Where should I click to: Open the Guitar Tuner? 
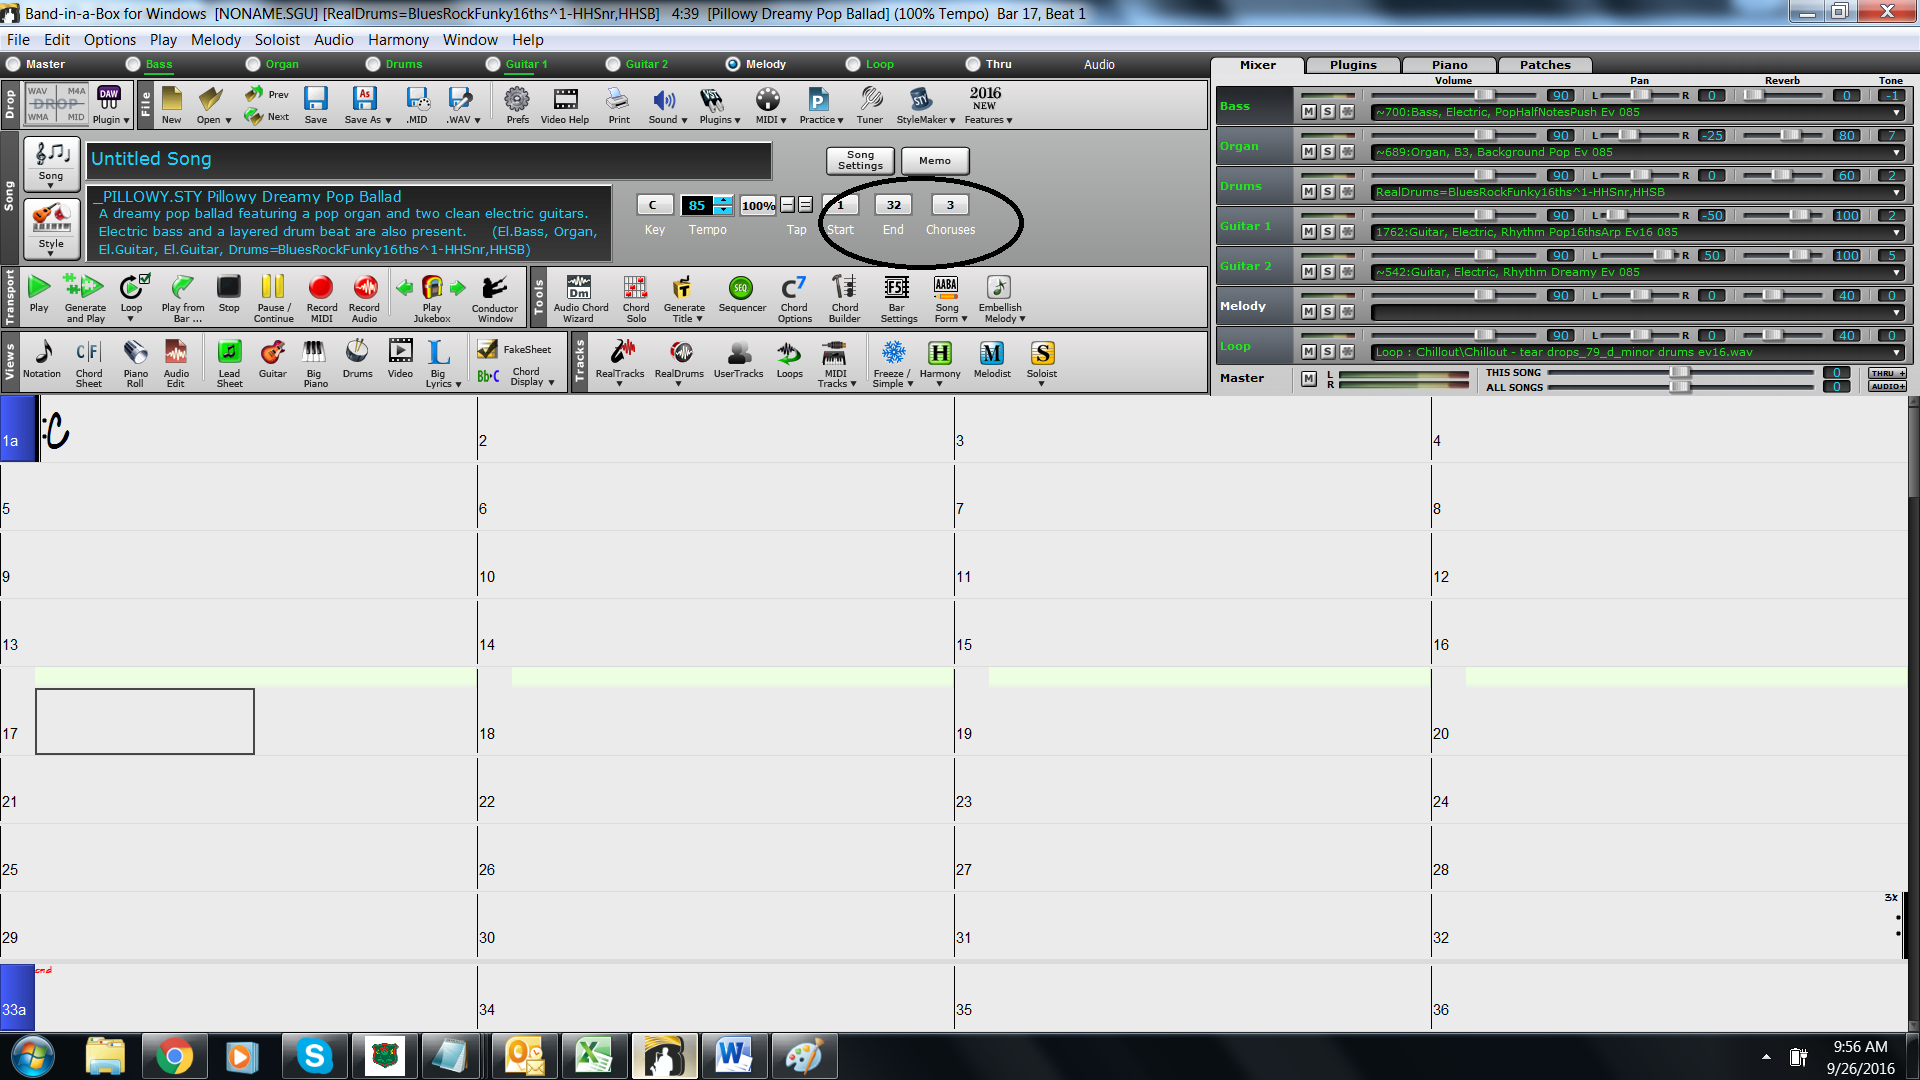(x=869, y=105)
